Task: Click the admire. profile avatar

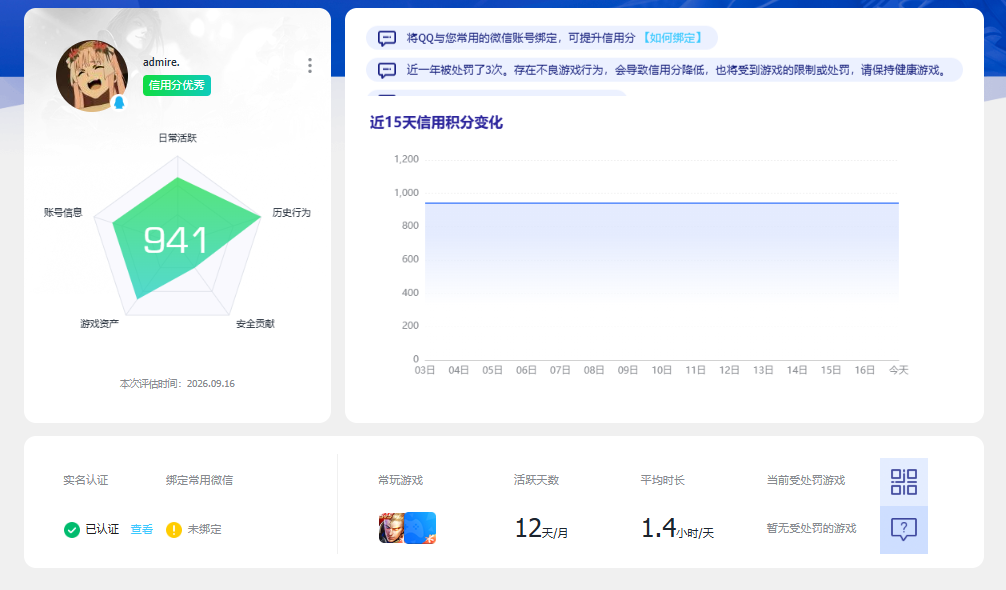Action: pos(92,76)
